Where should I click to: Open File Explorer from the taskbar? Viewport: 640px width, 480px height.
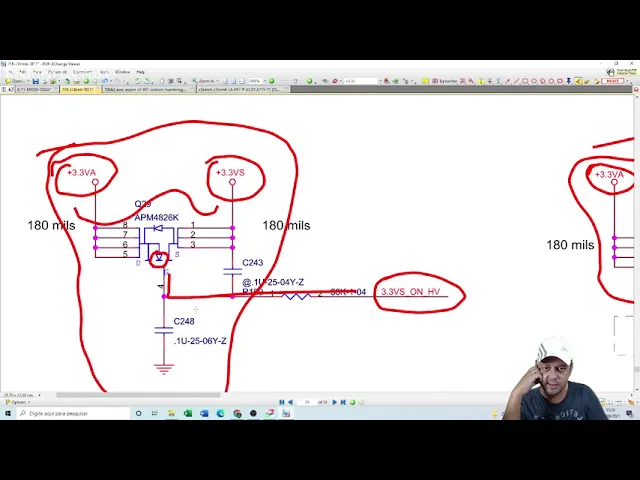pyautogui.click(x=171, y=413)
